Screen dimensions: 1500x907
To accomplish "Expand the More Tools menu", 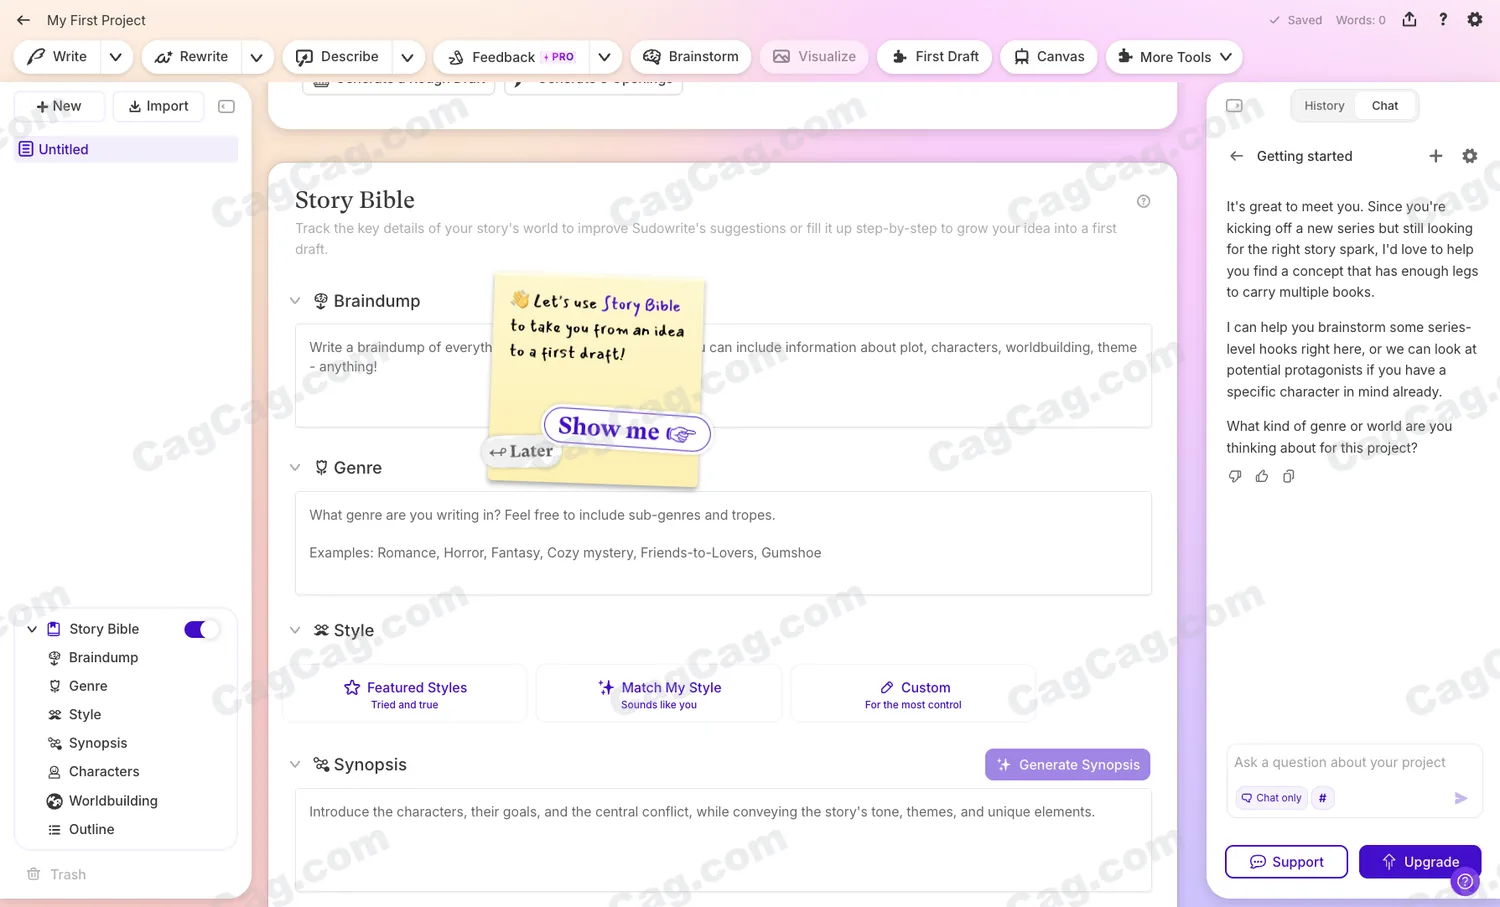I will pyautogui.click(x=1175, y=57).
